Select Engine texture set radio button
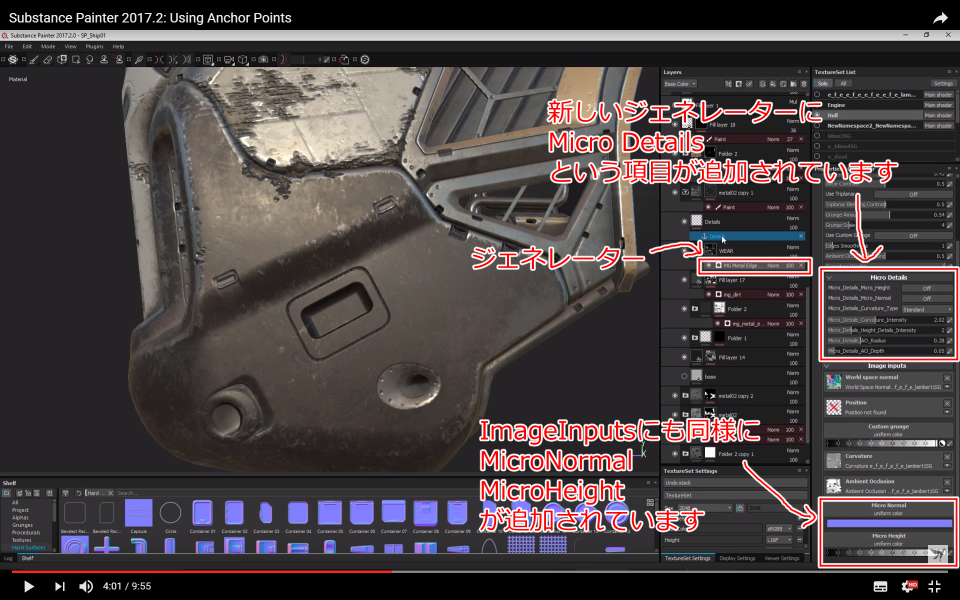 pyautogui.click(x=817, y=105)
